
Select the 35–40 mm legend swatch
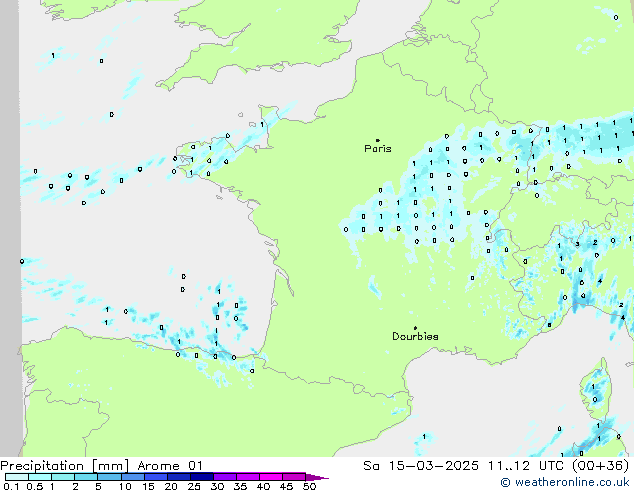point(247,477)
